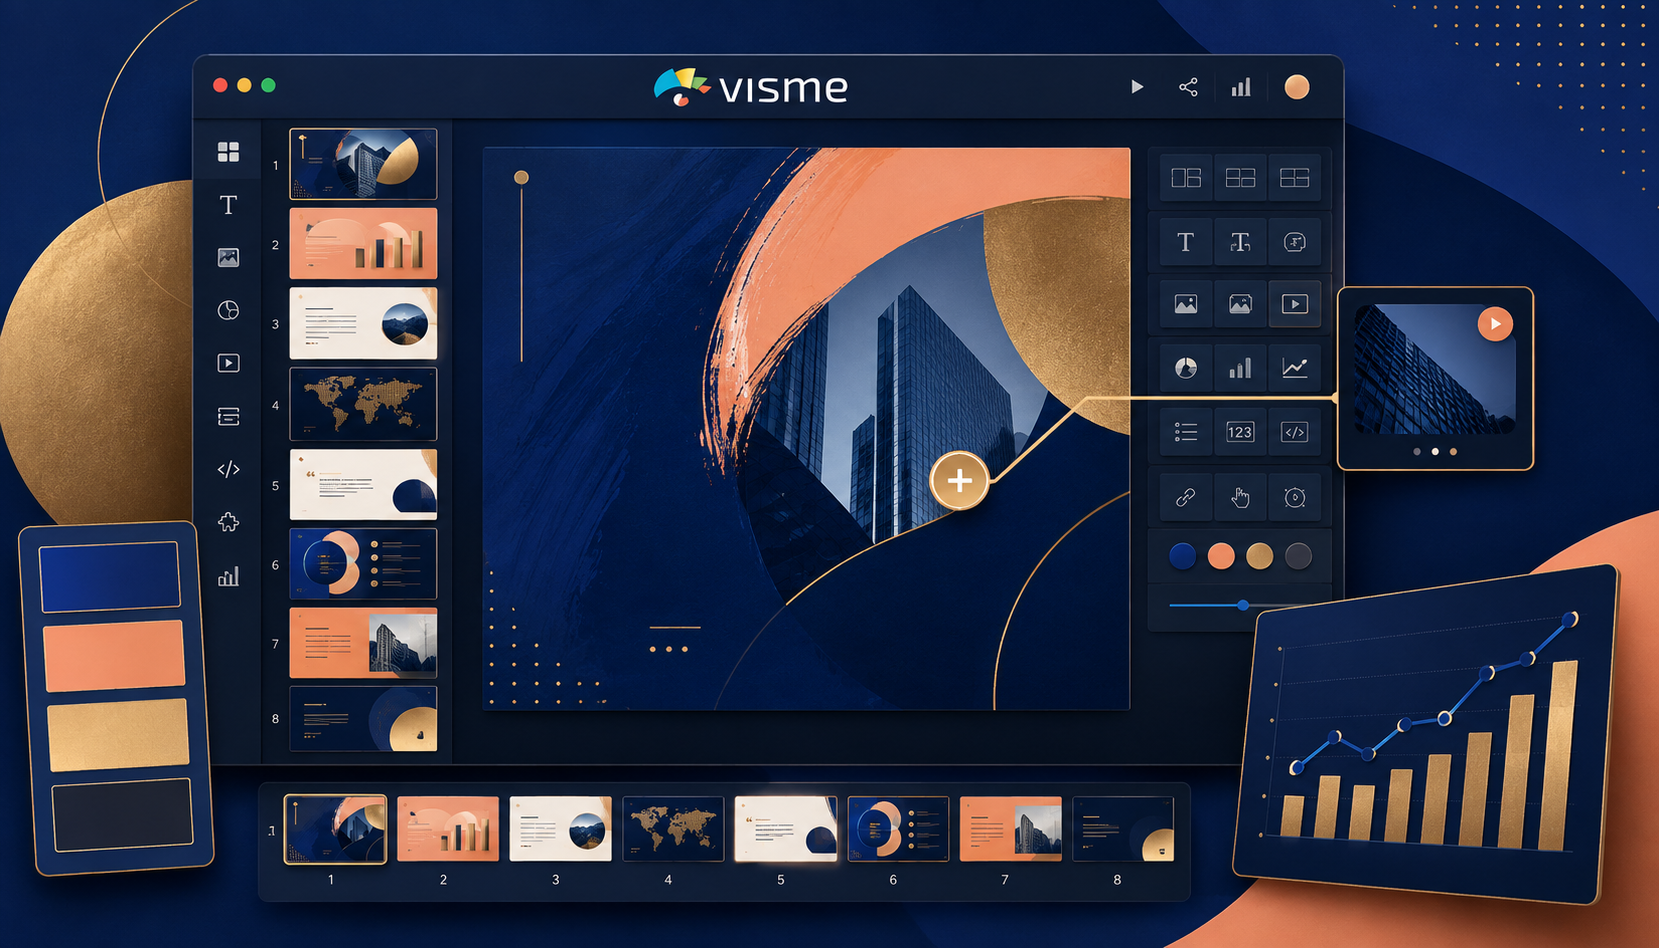1659x948 pixels.
Task: Open the timer icon in right panel
Action: click(x=1295, y=497)
